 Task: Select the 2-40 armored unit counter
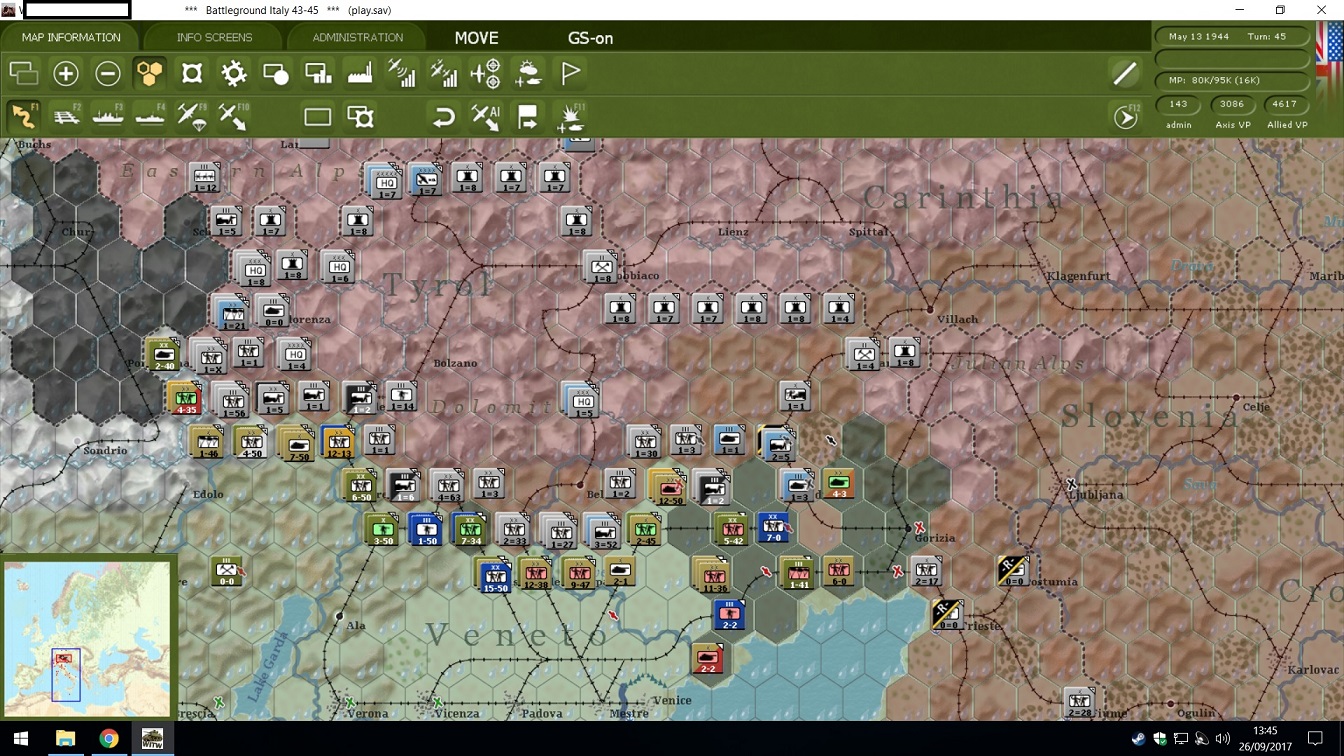pyautogui.click(x=163, y=353)
